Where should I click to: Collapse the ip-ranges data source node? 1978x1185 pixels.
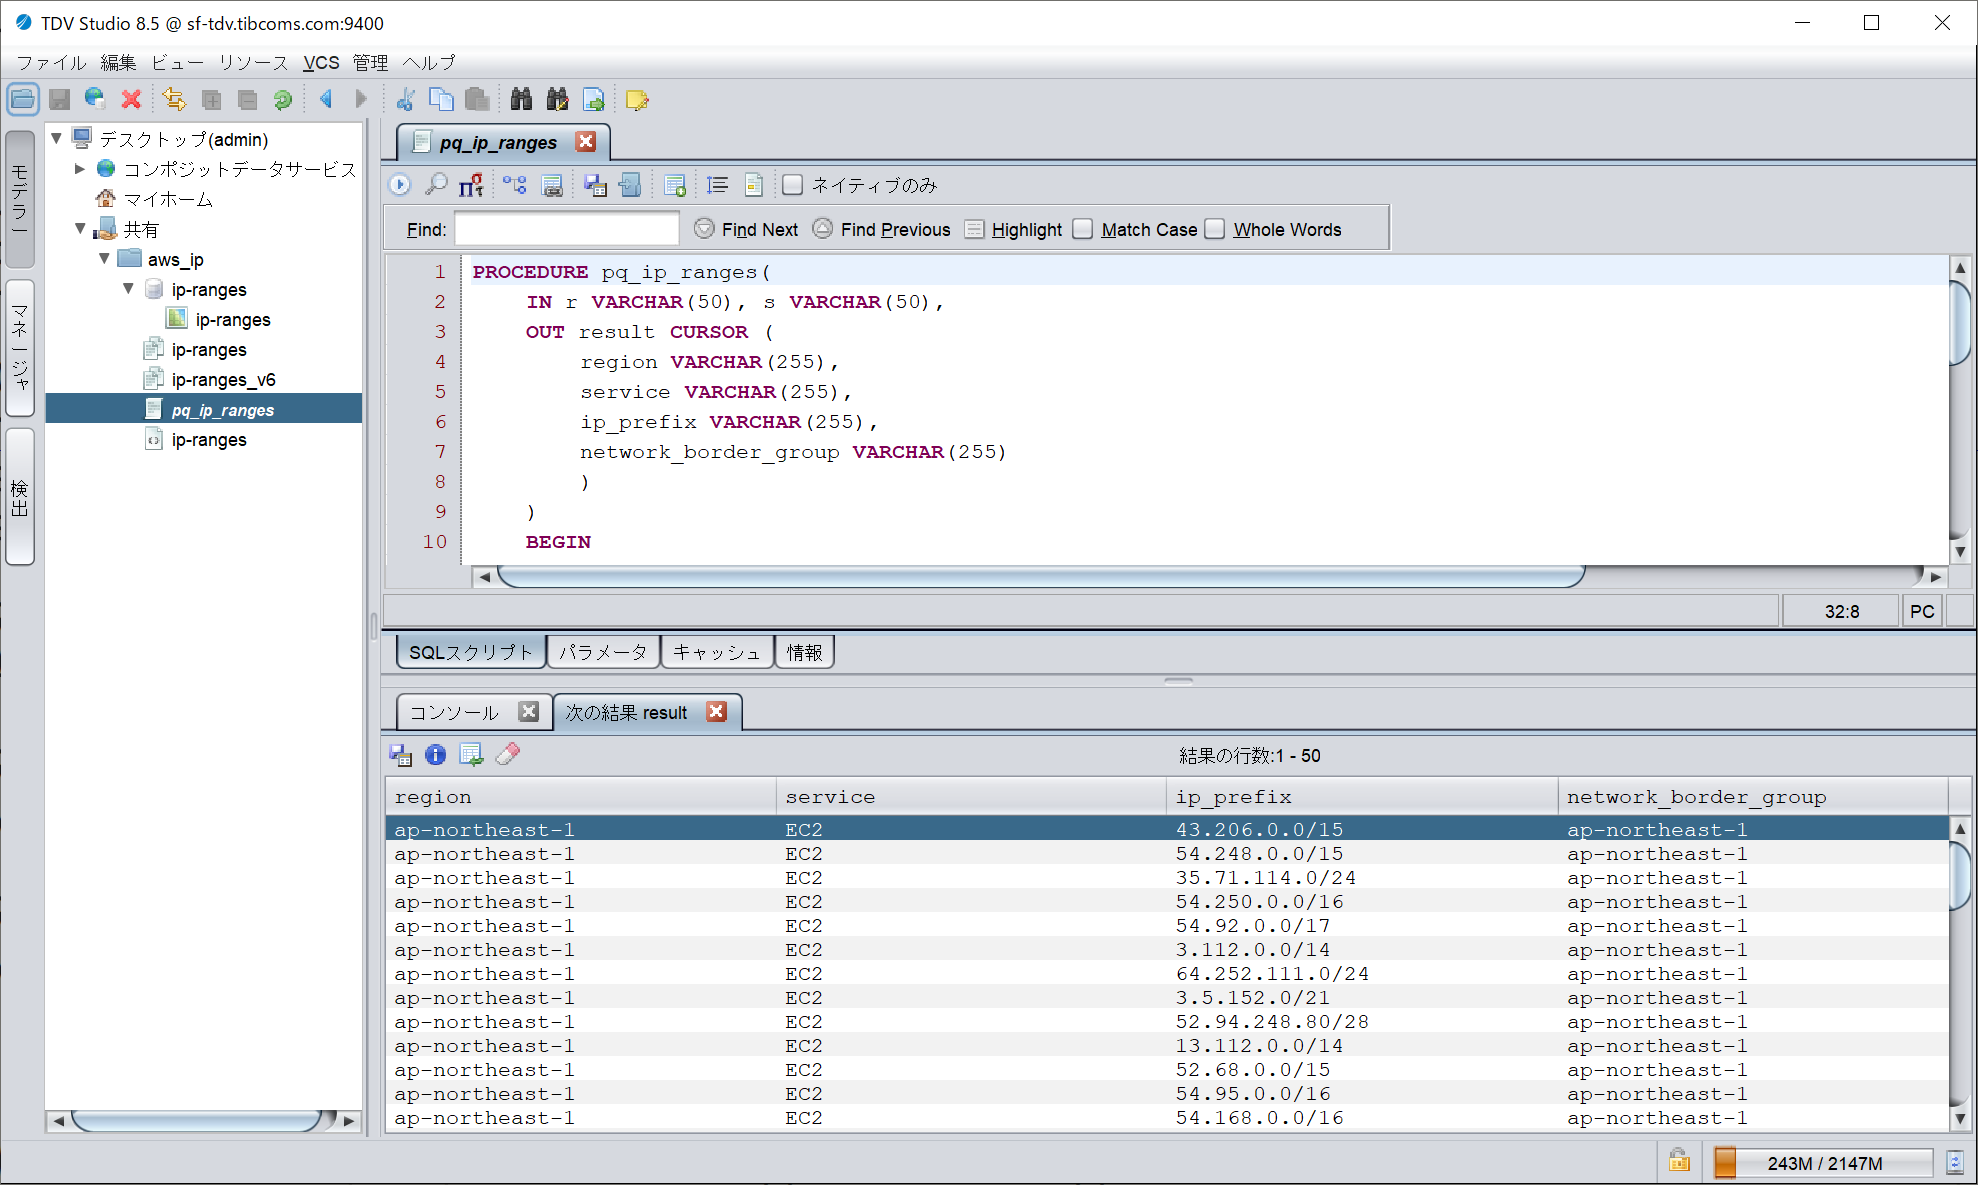[x=128, y=289]
